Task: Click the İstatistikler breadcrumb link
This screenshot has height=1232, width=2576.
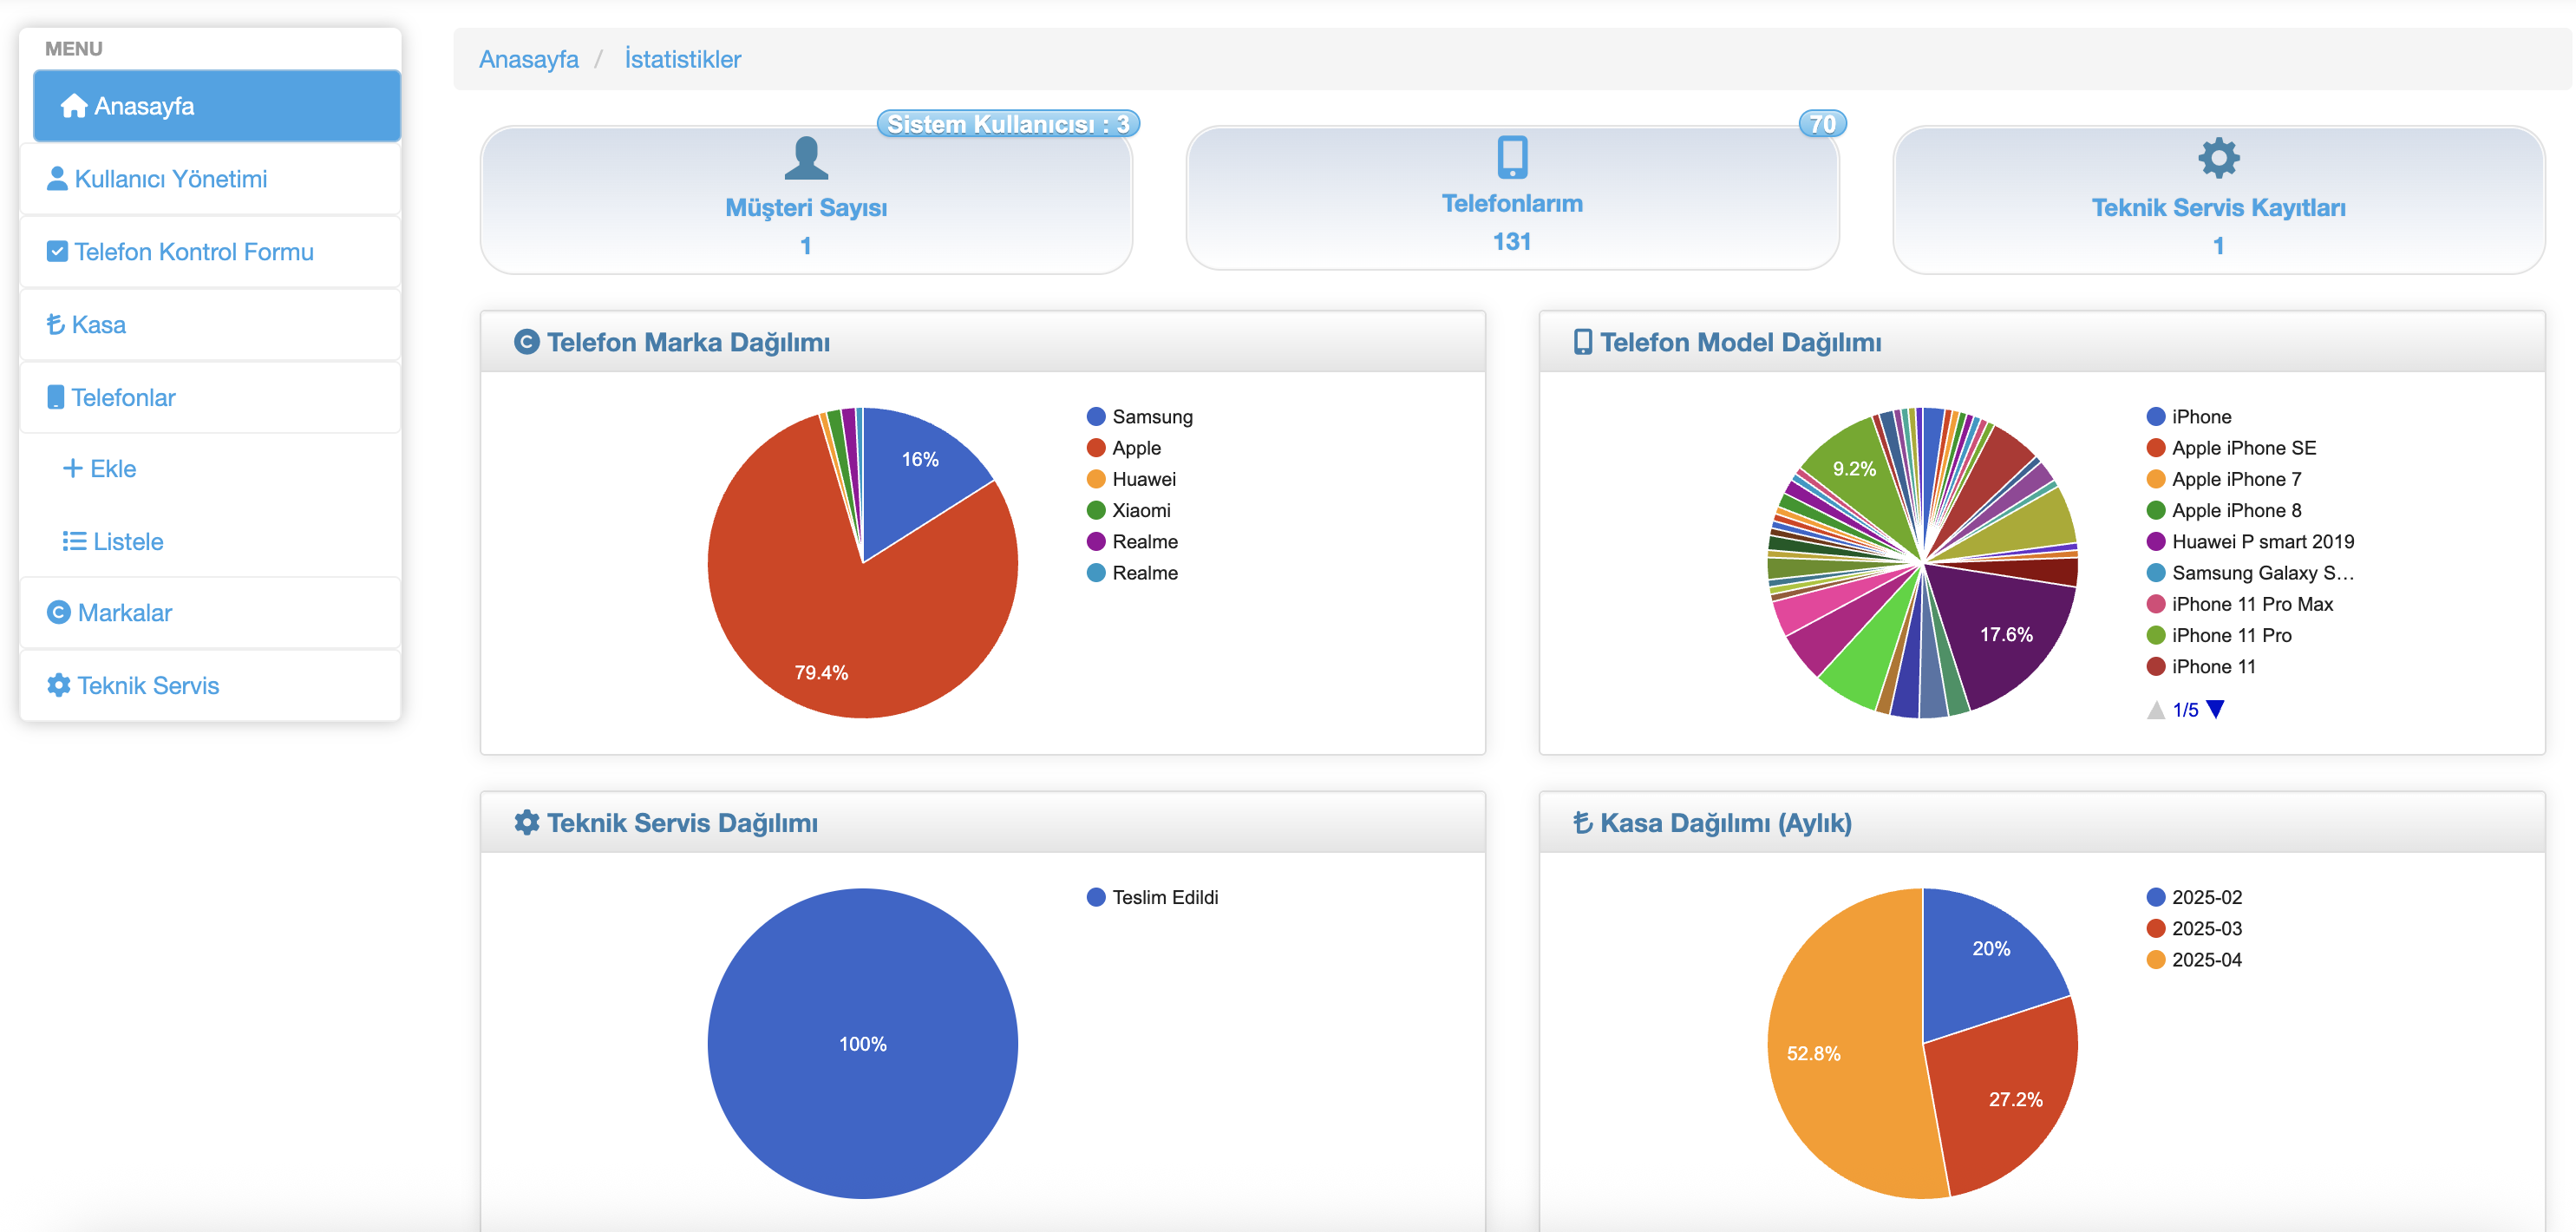Action: point(682,59)
